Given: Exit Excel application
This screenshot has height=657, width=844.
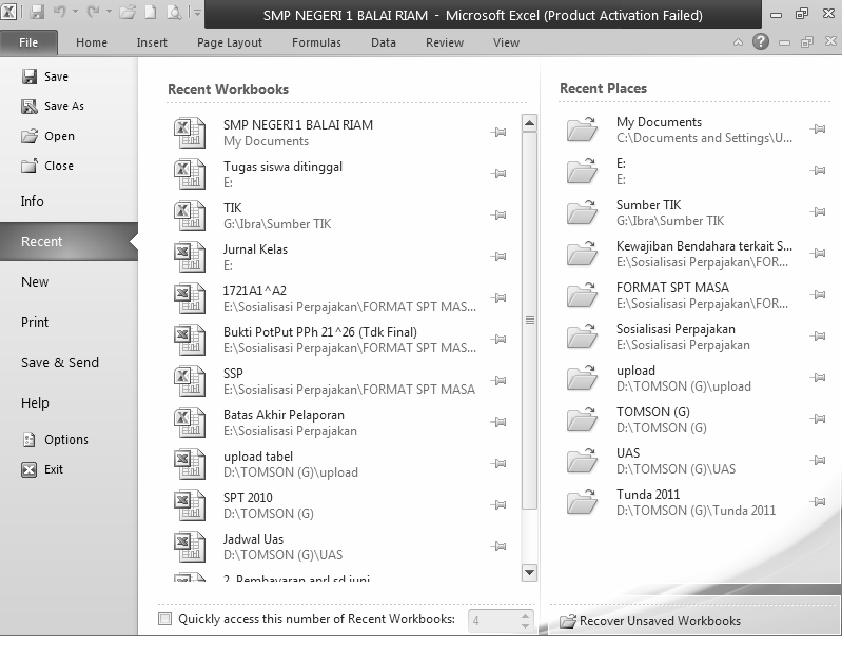Looking at the screenshot, I should pyautogui.click(x=41, y=470).
